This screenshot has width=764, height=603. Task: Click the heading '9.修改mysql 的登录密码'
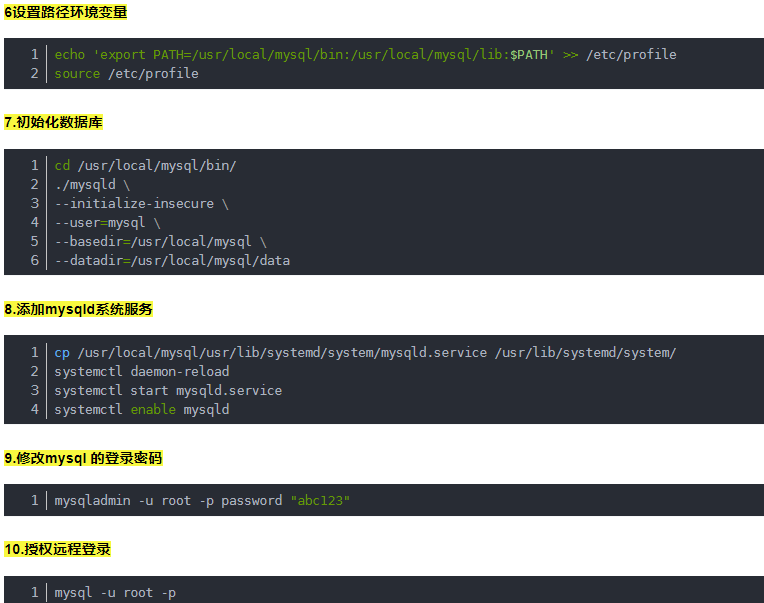83,458
